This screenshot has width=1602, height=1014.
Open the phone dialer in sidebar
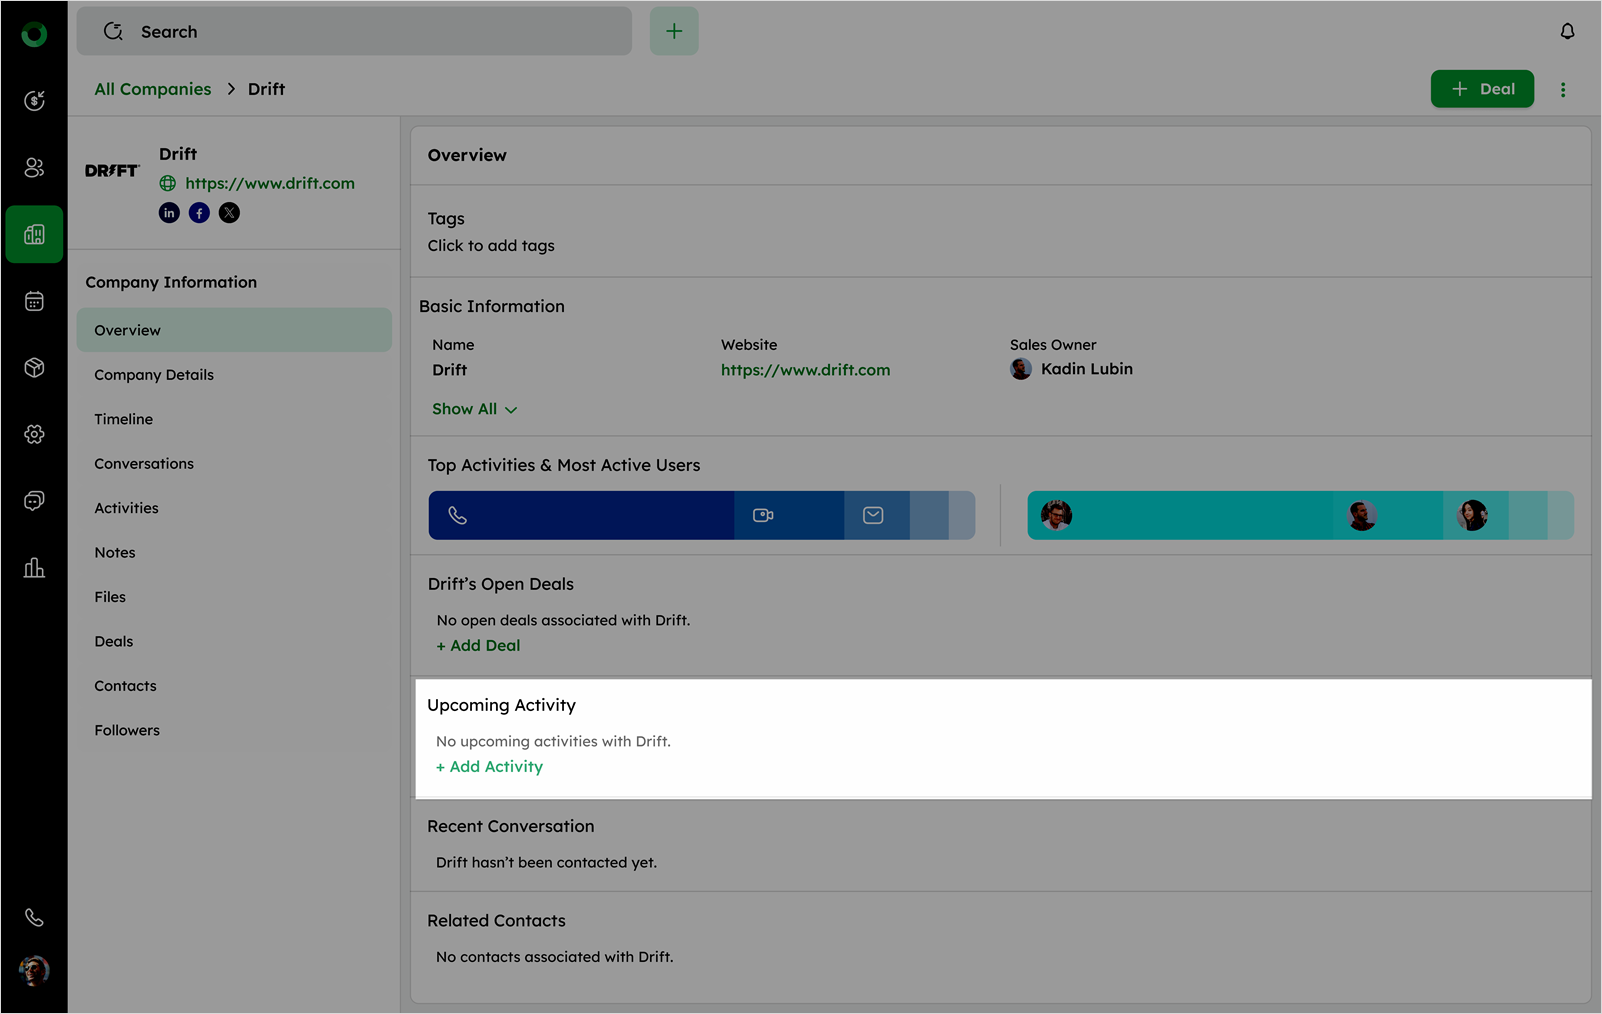pos(34,917)
